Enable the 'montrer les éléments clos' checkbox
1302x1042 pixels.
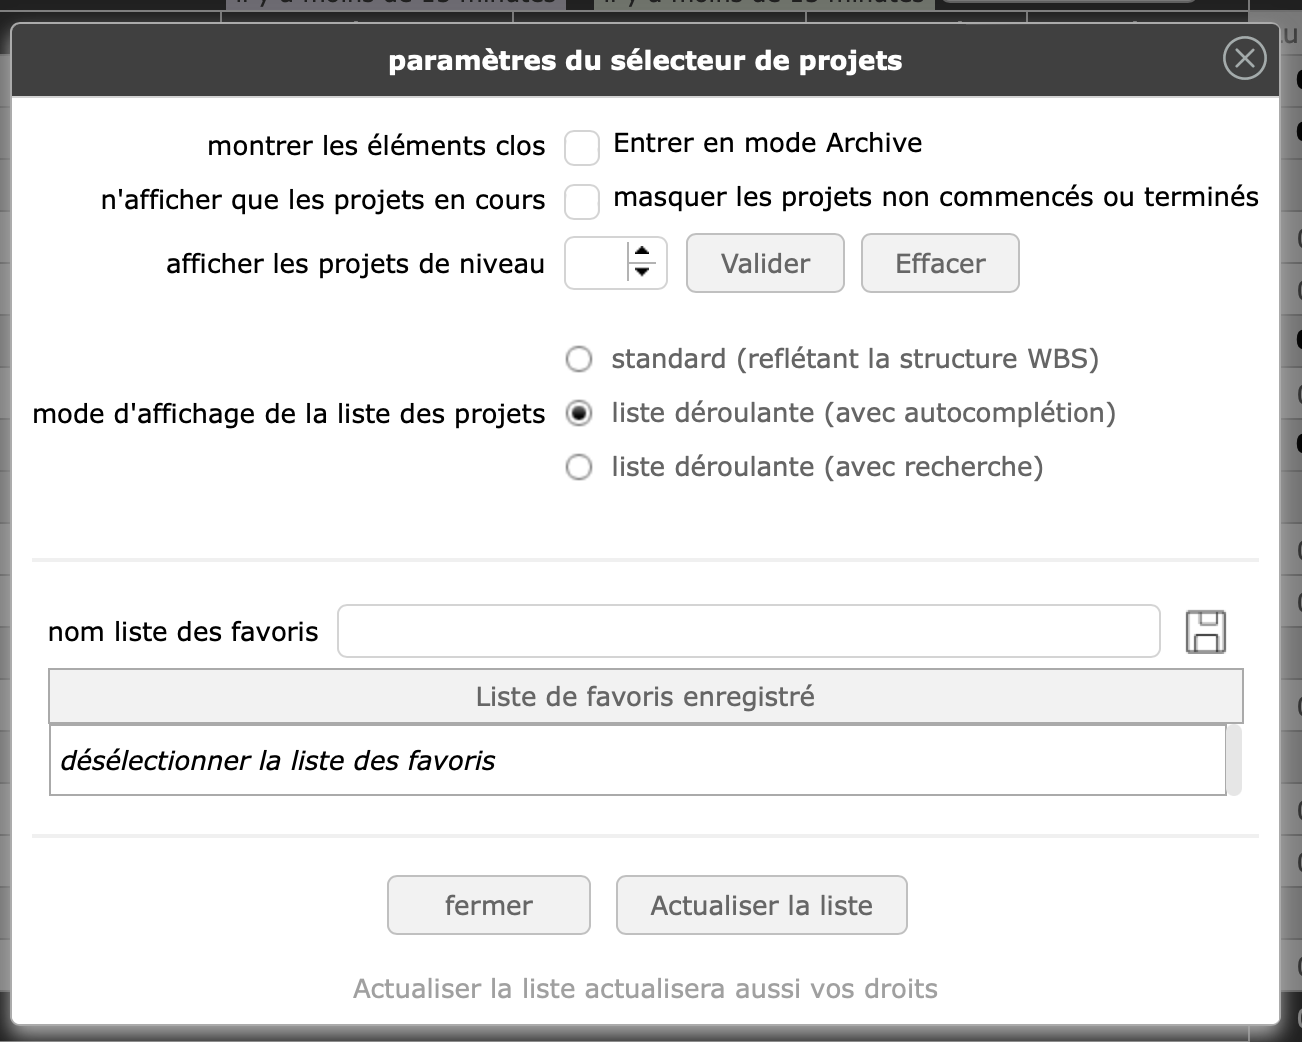582,147
